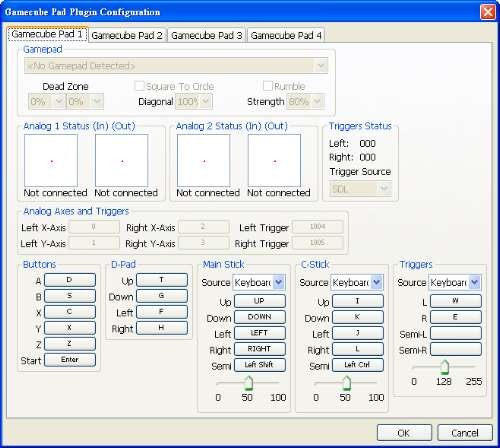Click the Right X-Axis field
500x448 pixels.
203,227
